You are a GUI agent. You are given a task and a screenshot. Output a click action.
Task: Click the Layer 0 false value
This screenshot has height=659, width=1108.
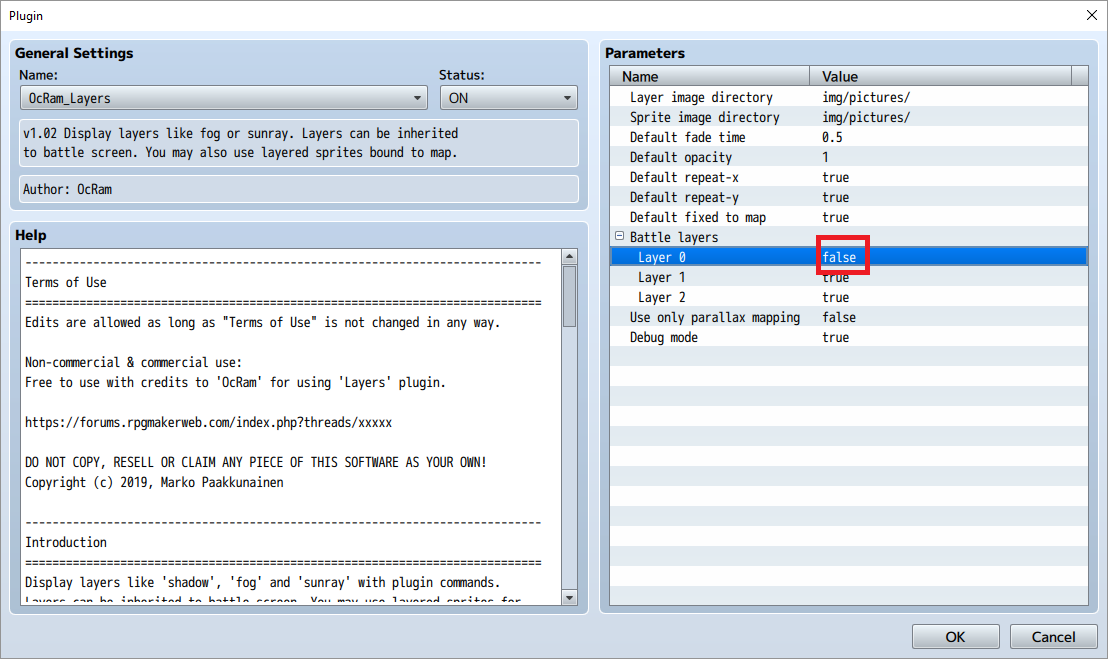click(x=839, y=257)
